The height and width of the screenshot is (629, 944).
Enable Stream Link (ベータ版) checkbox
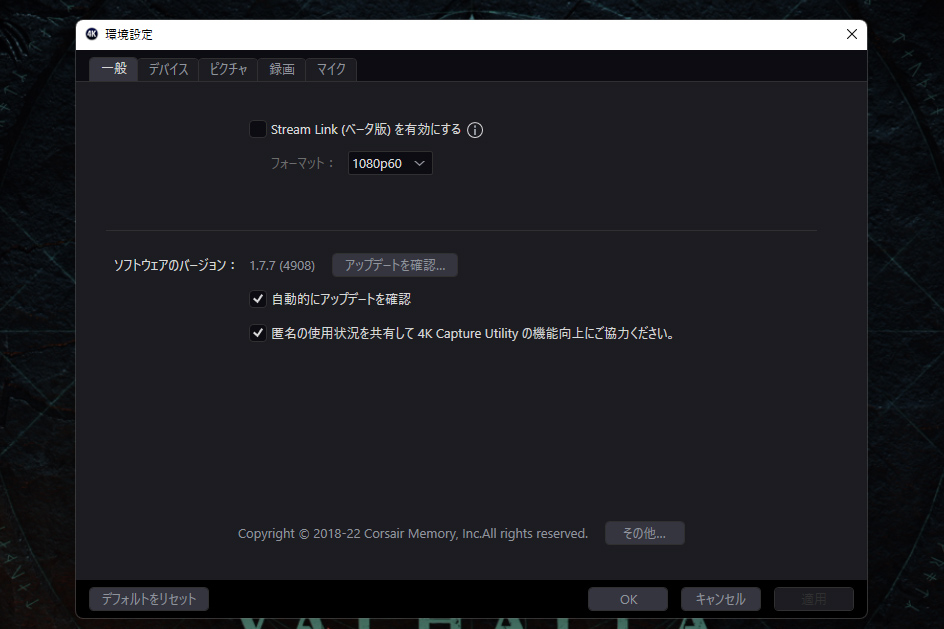pos(258,129)
